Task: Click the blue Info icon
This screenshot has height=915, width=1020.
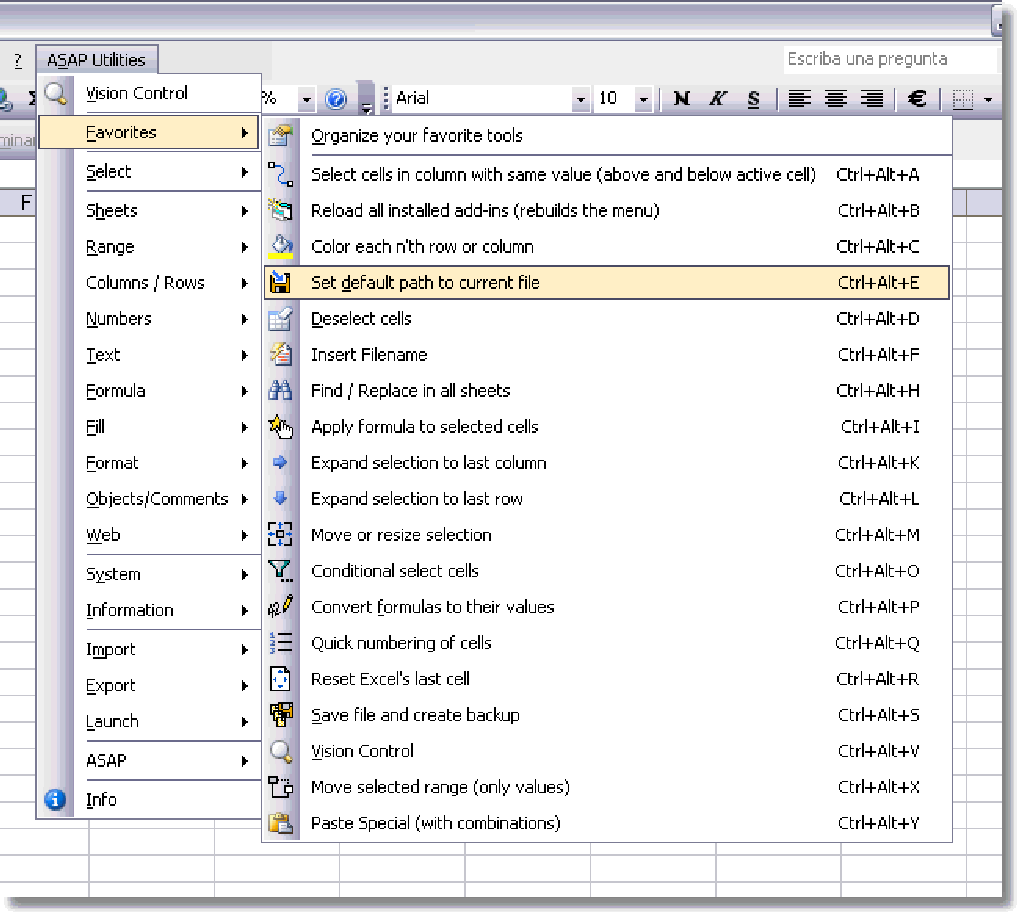Action: coord(55,799)
